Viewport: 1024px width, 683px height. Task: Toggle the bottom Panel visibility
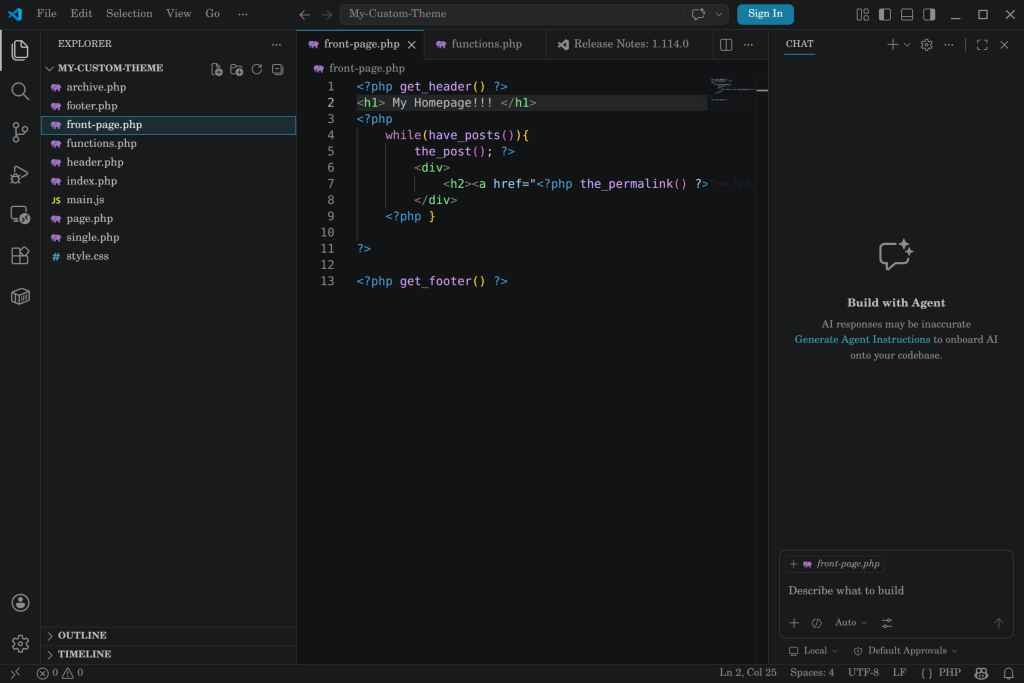pyautogui.click(x=907, y=14)
